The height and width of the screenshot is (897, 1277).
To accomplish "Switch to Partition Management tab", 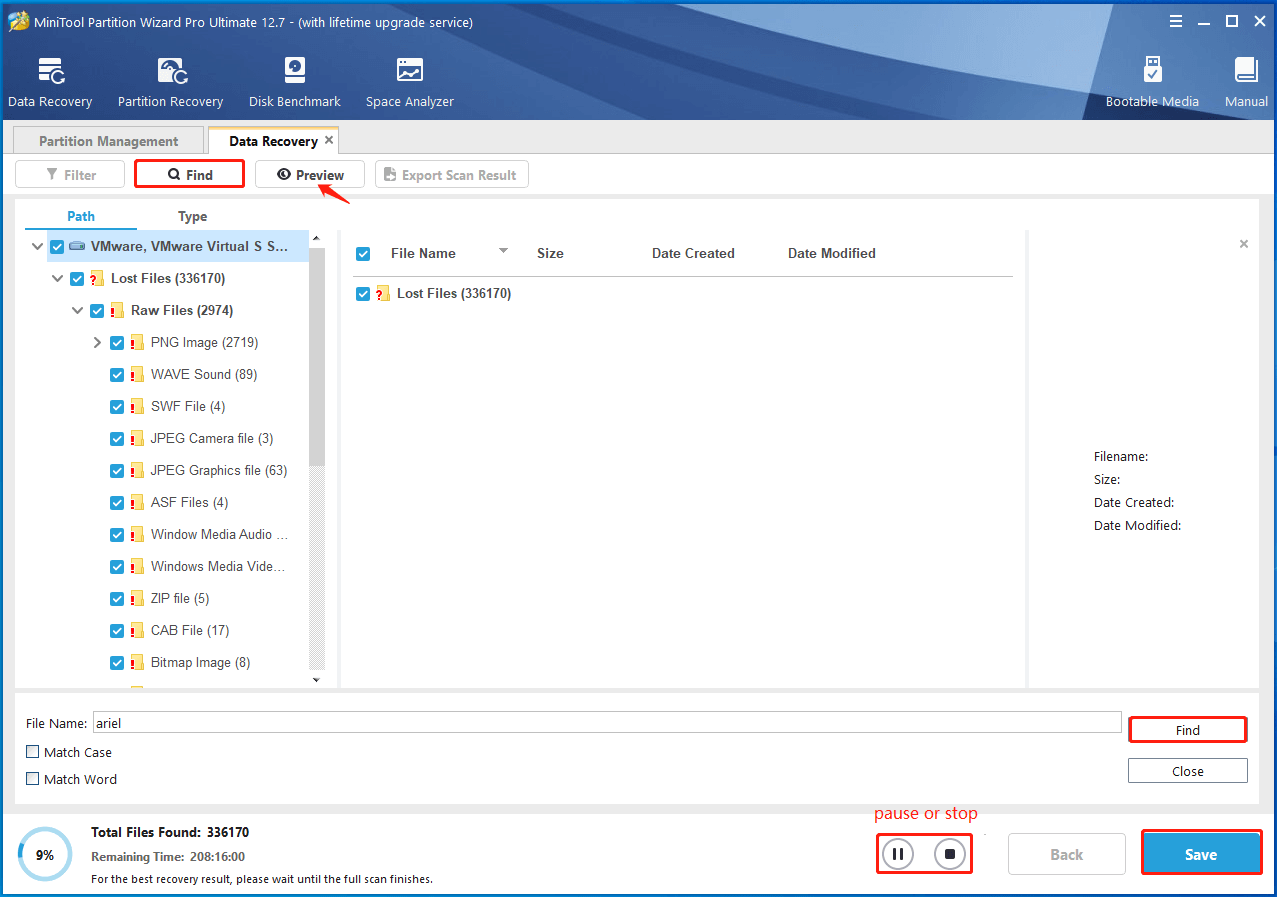I will tap(108, 141).
